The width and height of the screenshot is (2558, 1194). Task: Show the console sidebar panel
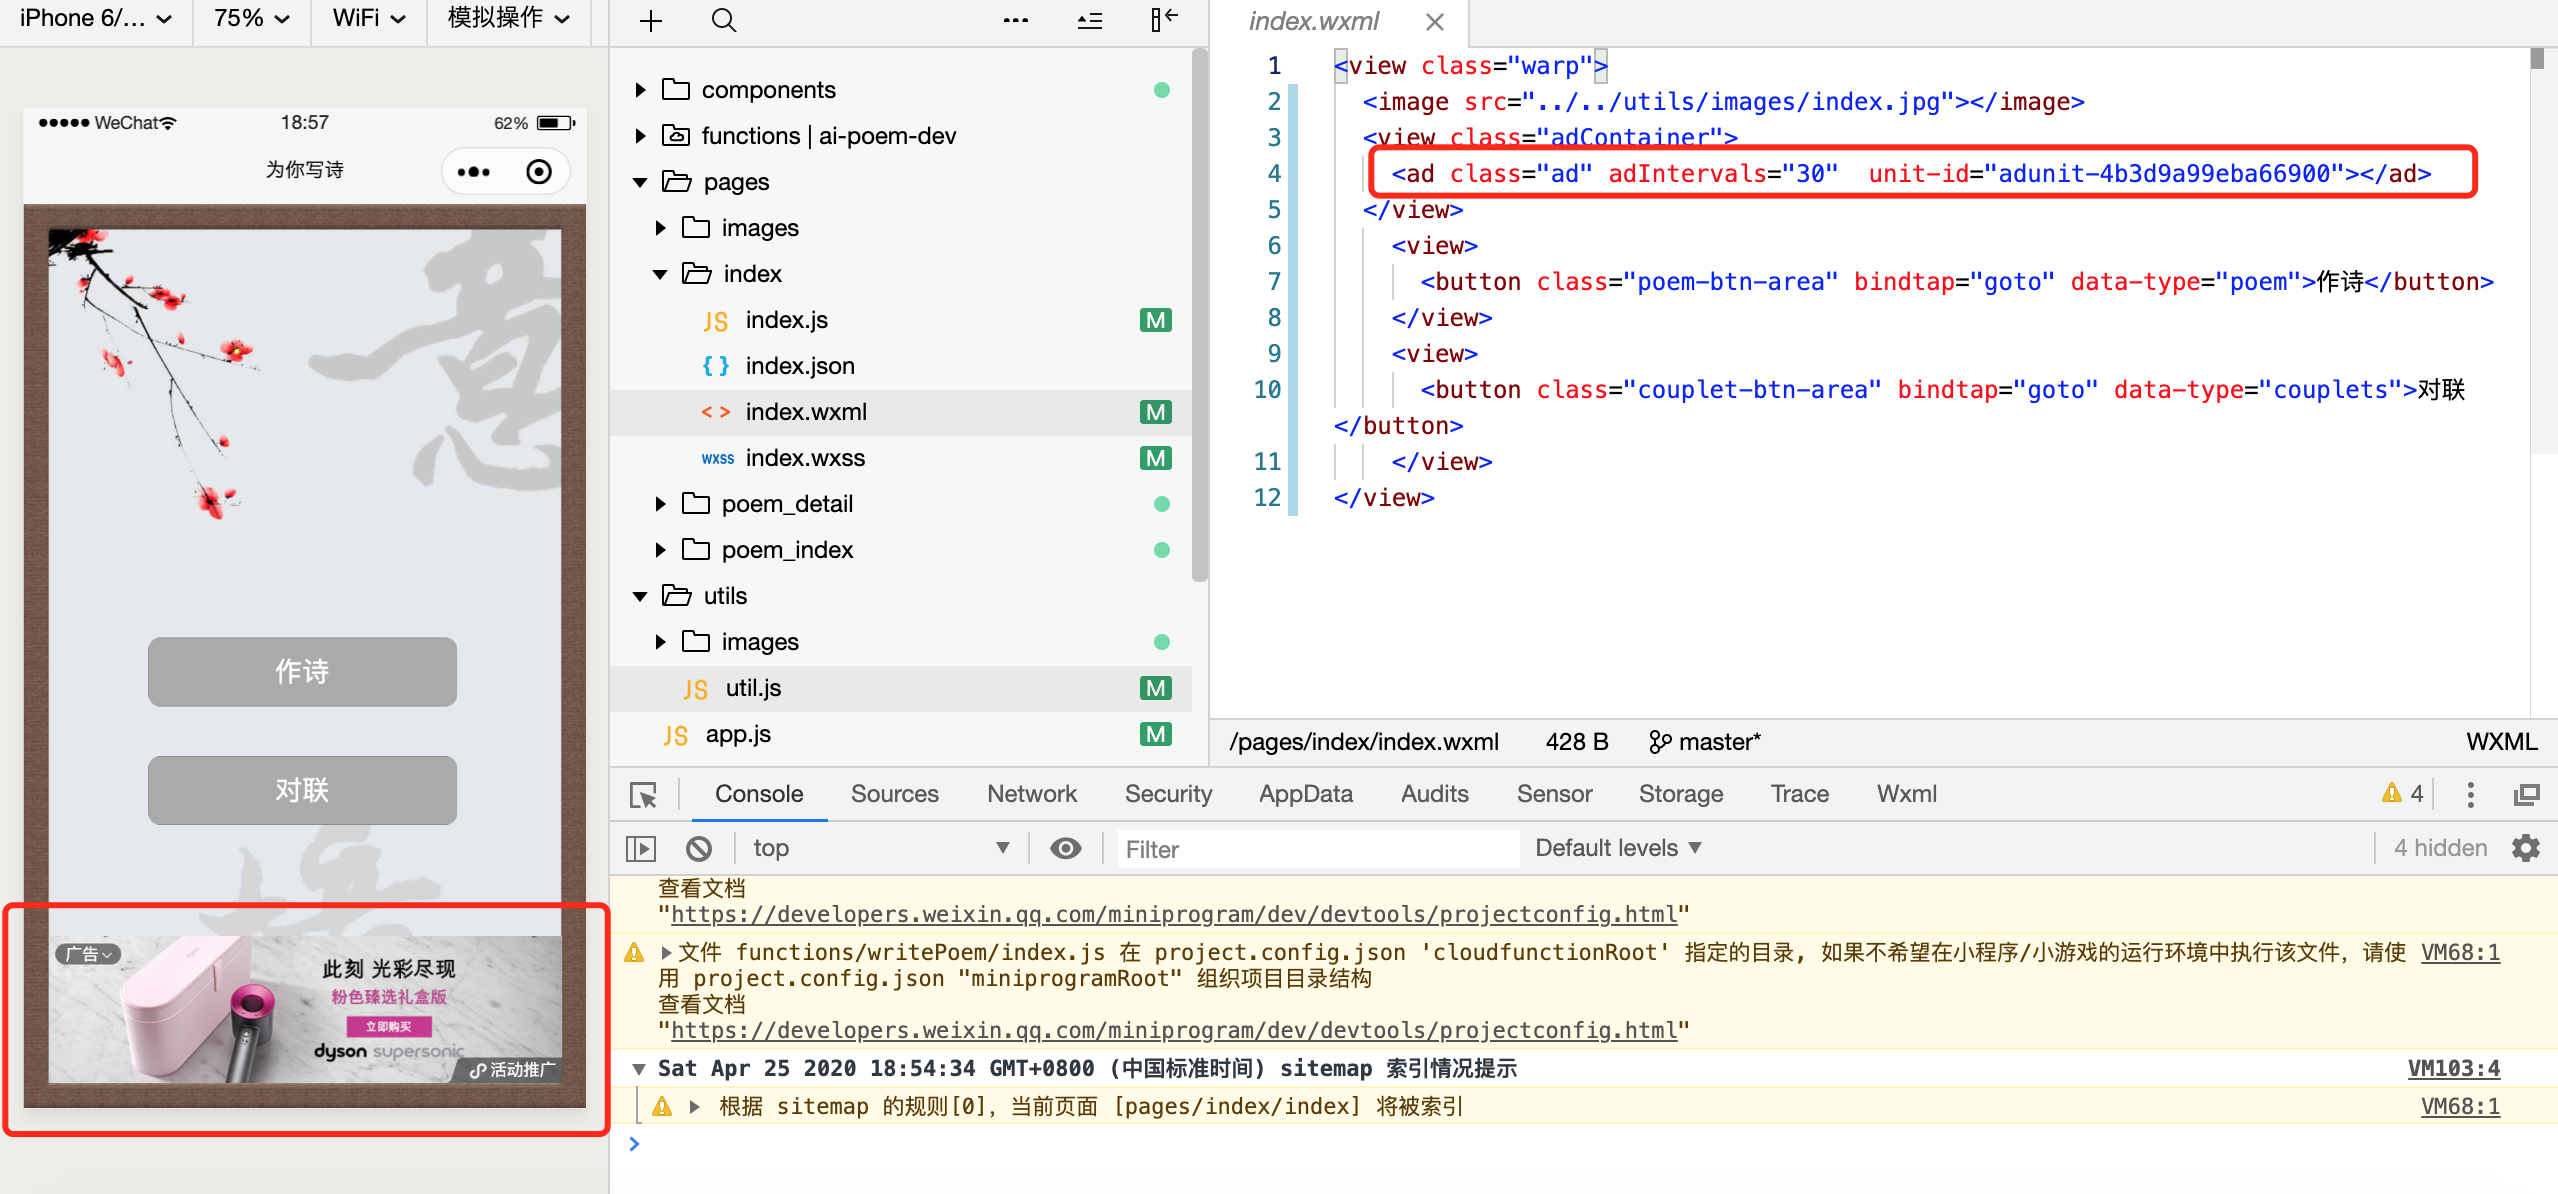640,849
